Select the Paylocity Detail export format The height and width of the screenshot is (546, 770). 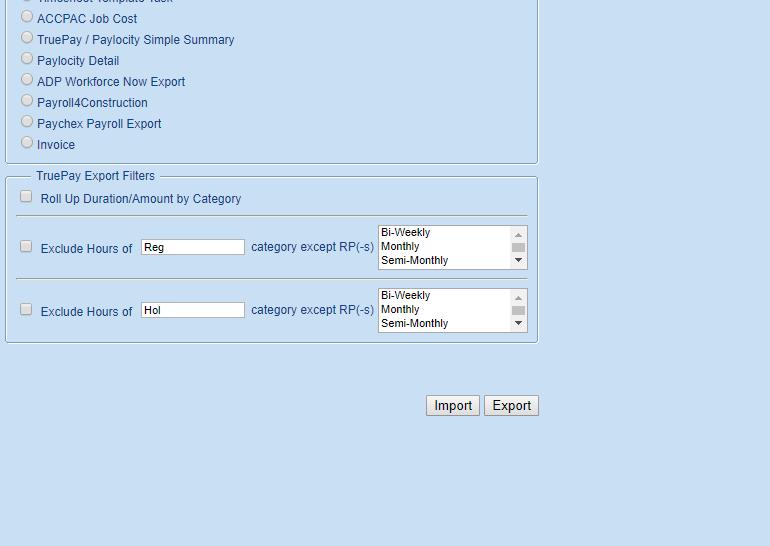[27, 59]
